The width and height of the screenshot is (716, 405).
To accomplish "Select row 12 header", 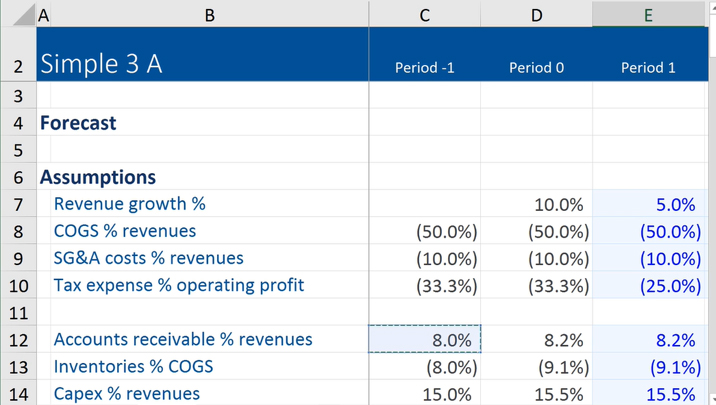I will click(x=18, y=339).
